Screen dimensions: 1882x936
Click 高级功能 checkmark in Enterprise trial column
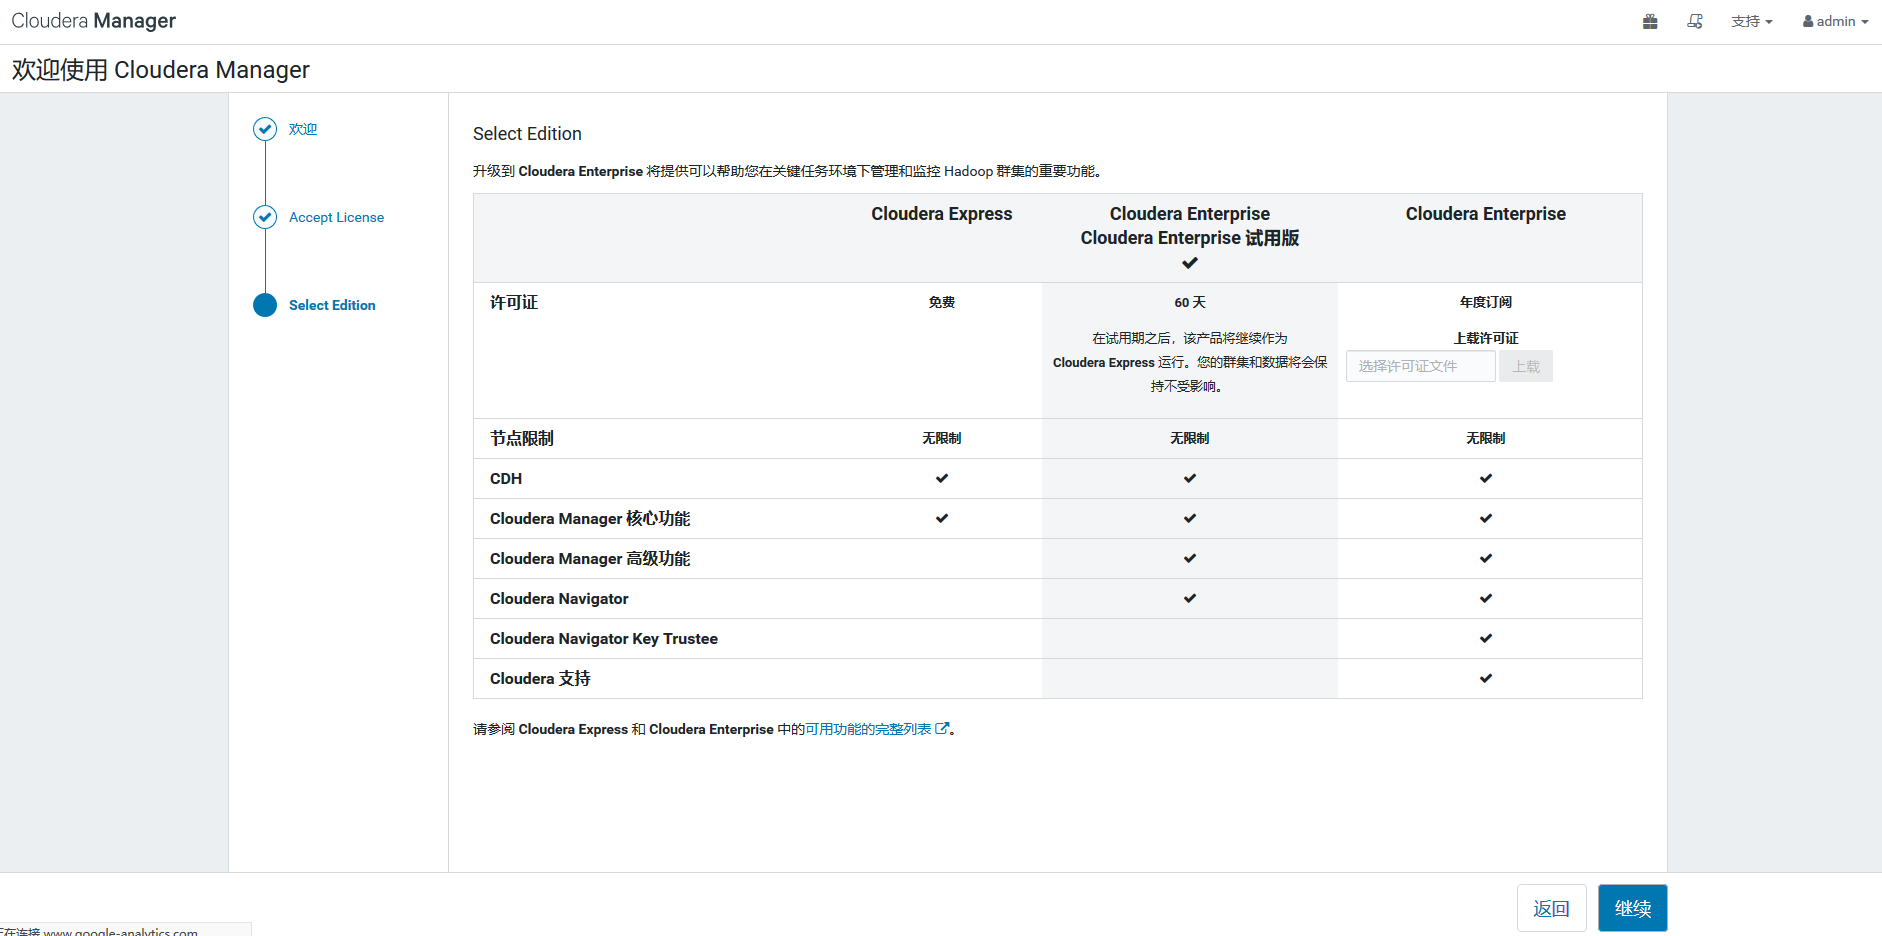(1190, 558)
